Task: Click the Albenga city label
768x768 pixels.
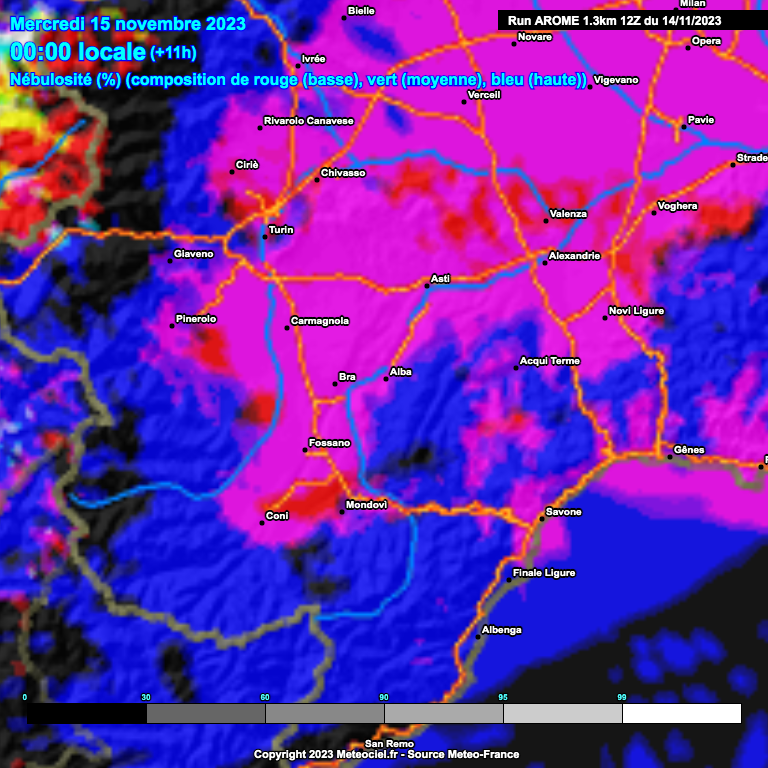Action: click(501, 630)
